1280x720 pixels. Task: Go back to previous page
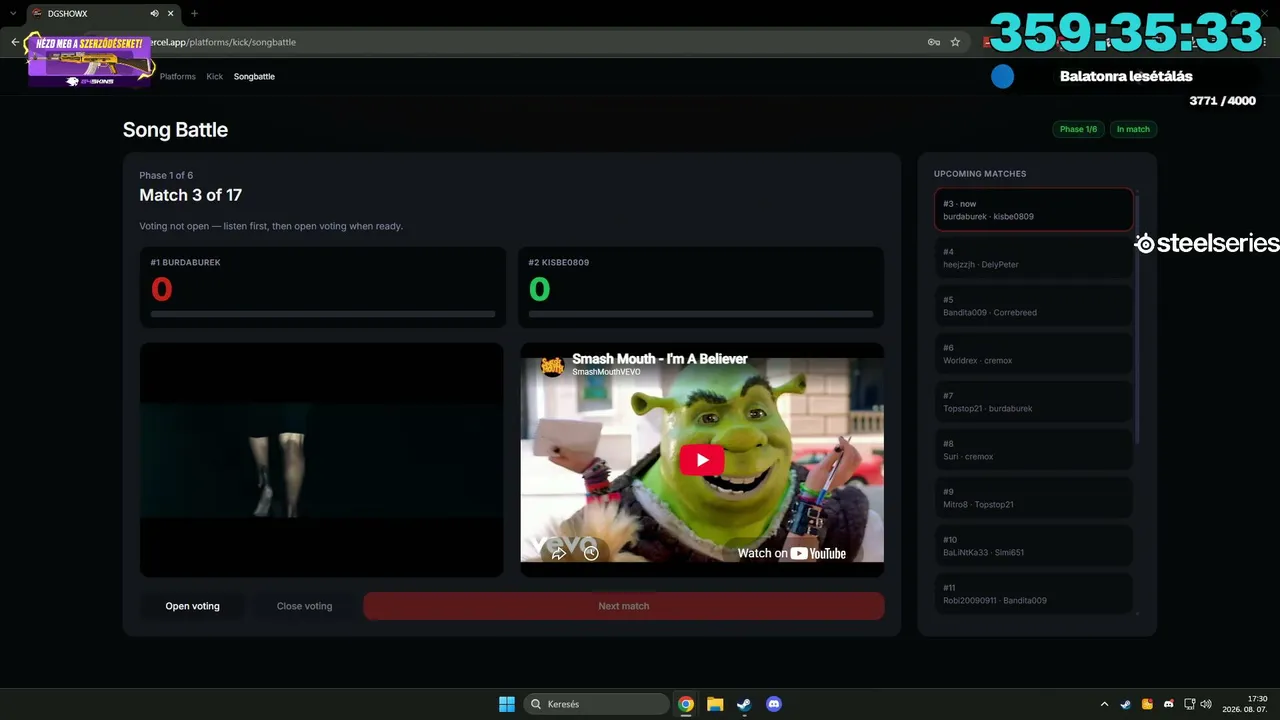15,42
